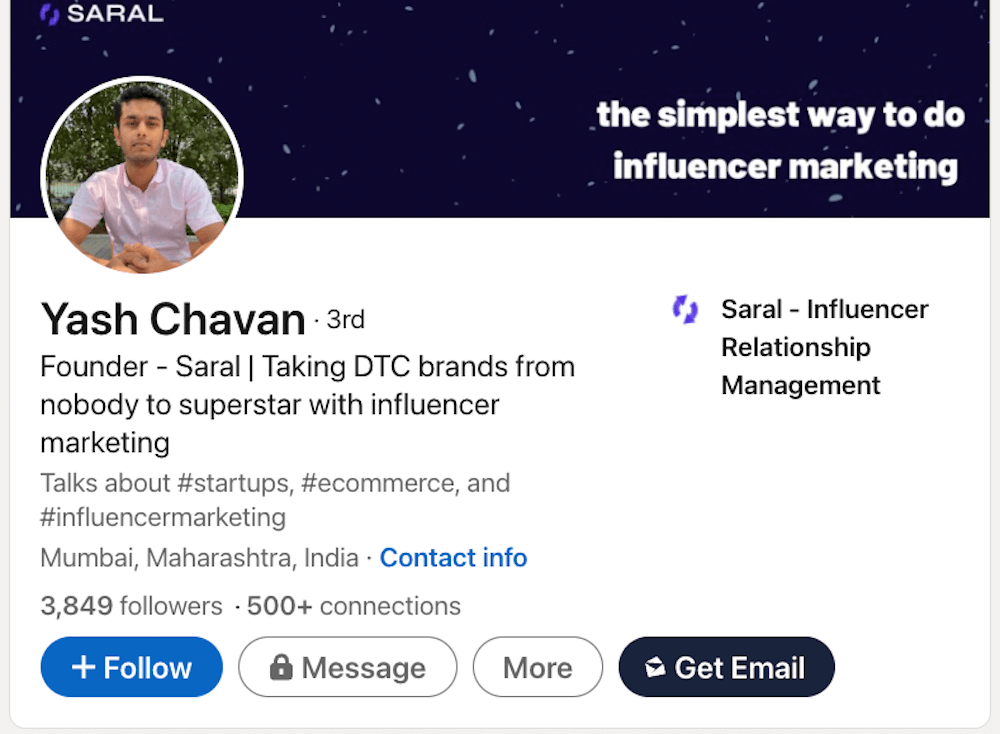
Task: View the 3,849 followers list
Action: coord(129,606)
